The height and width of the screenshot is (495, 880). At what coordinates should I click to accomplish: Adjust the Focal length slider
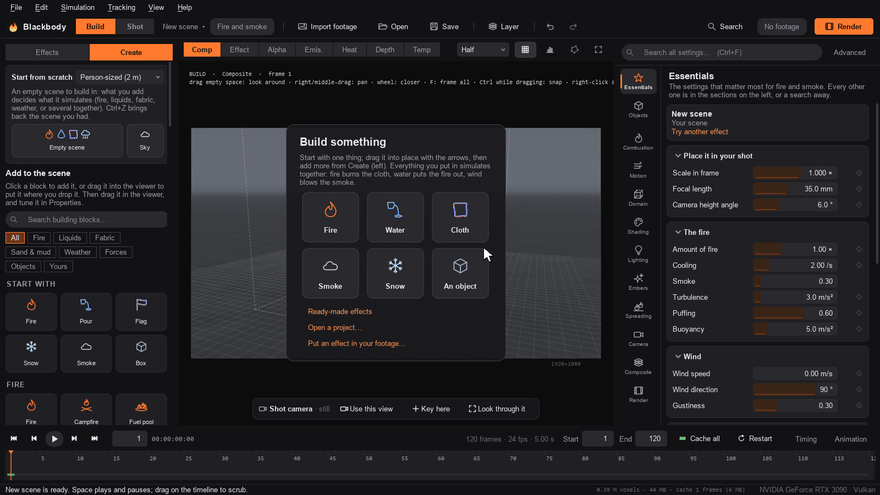pyautogui.click(x=795, y=189)
